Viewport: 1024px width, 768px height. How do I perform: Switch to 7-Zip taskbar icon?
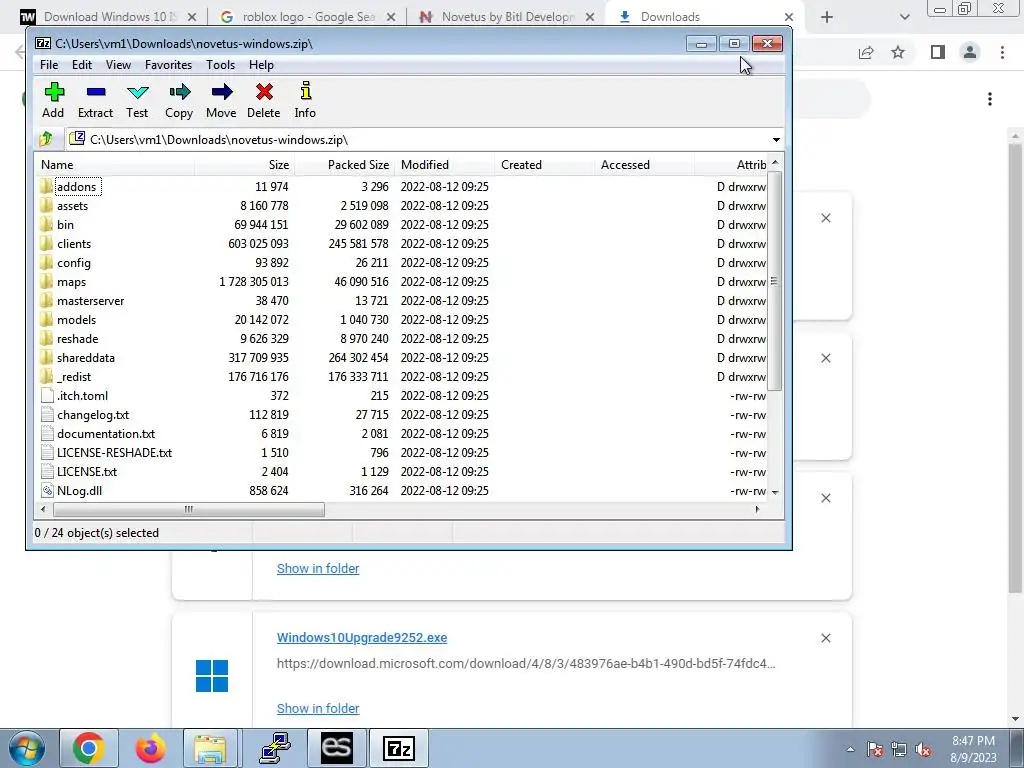click(x=399, y=748)
